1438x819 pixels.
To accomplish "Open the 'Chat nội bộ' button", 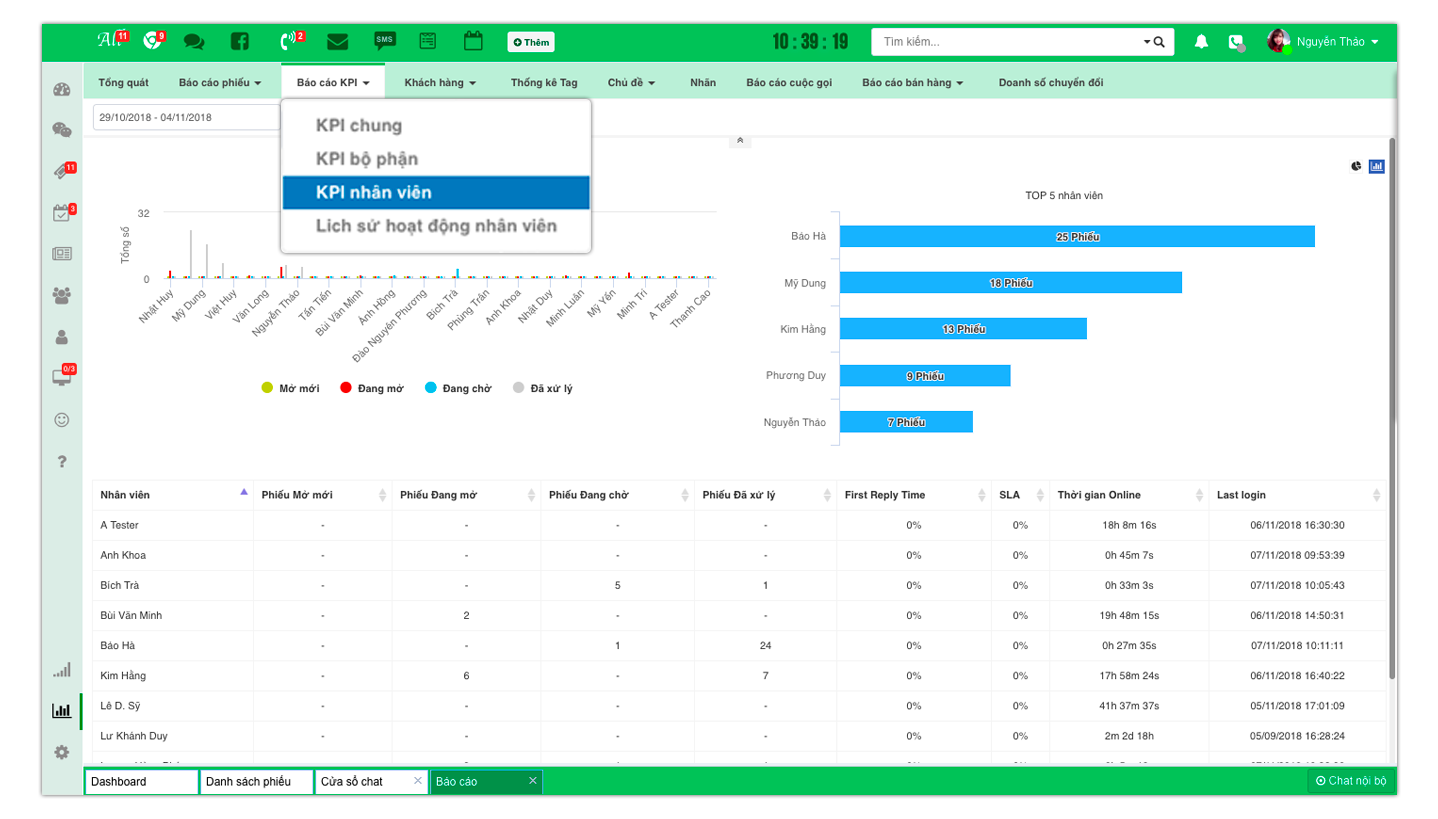I will click(1351, 781).
